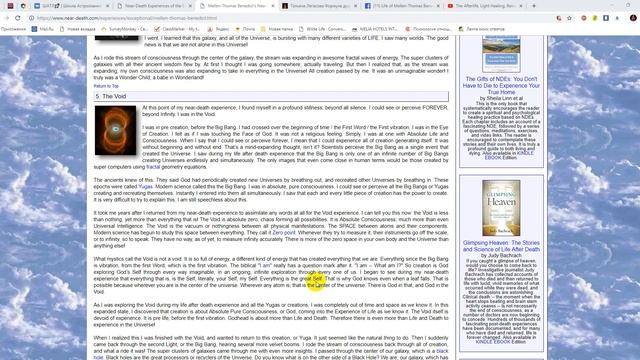The width and height of the screenshot is (640, 360).
Task: Open the red extension icon in toolbar
Action: tap(584, 18)
